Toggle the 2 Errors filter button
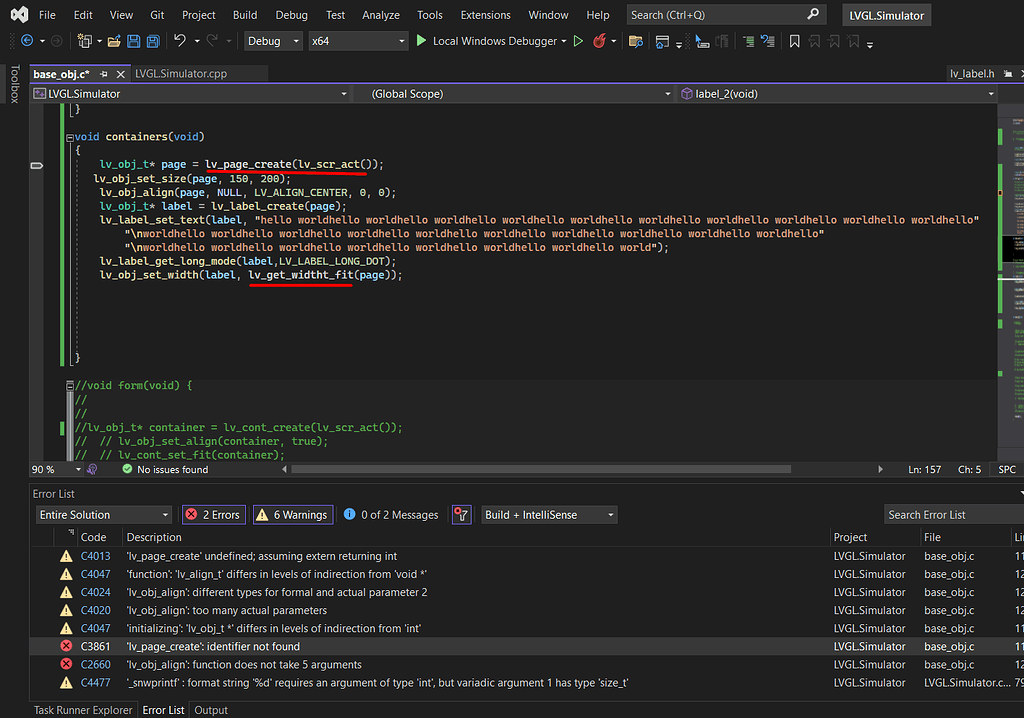 214,515
